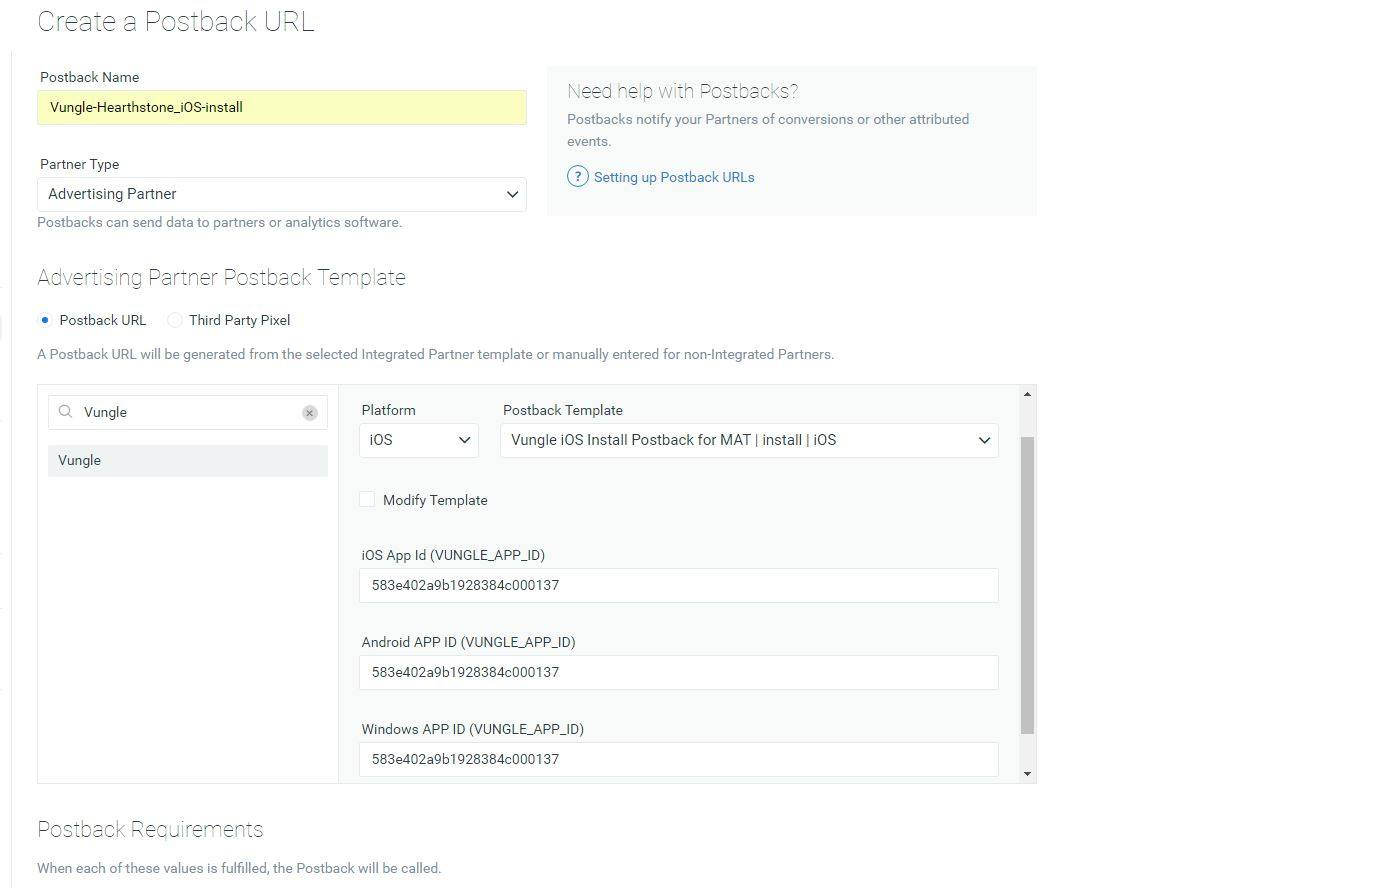This screenshot has width=1373, height=888.
Task: Click the search magnifier icon in partner search
Action: click(66, 412)
